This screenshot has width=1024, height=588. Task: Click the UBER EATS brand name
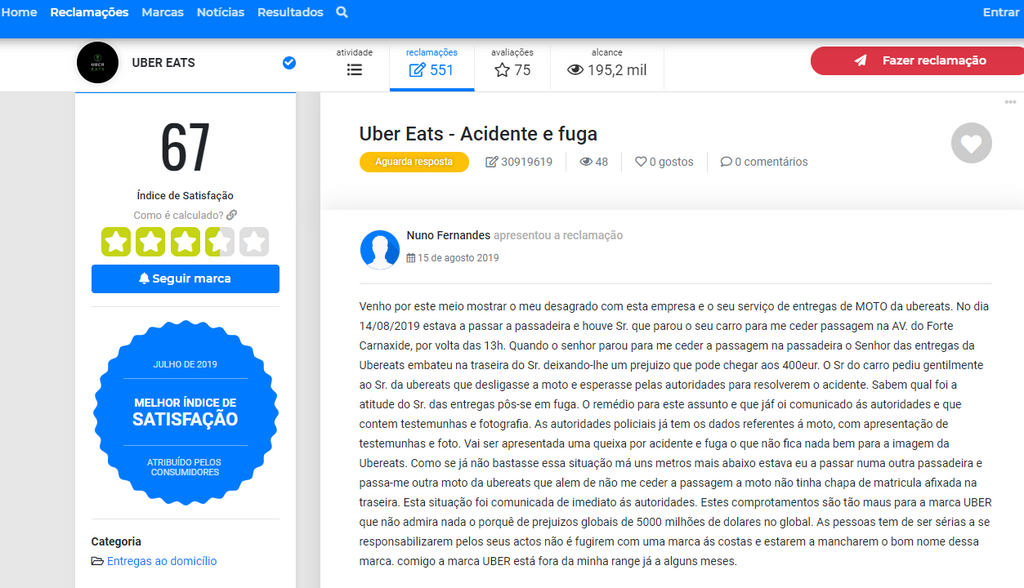point(163,63)
